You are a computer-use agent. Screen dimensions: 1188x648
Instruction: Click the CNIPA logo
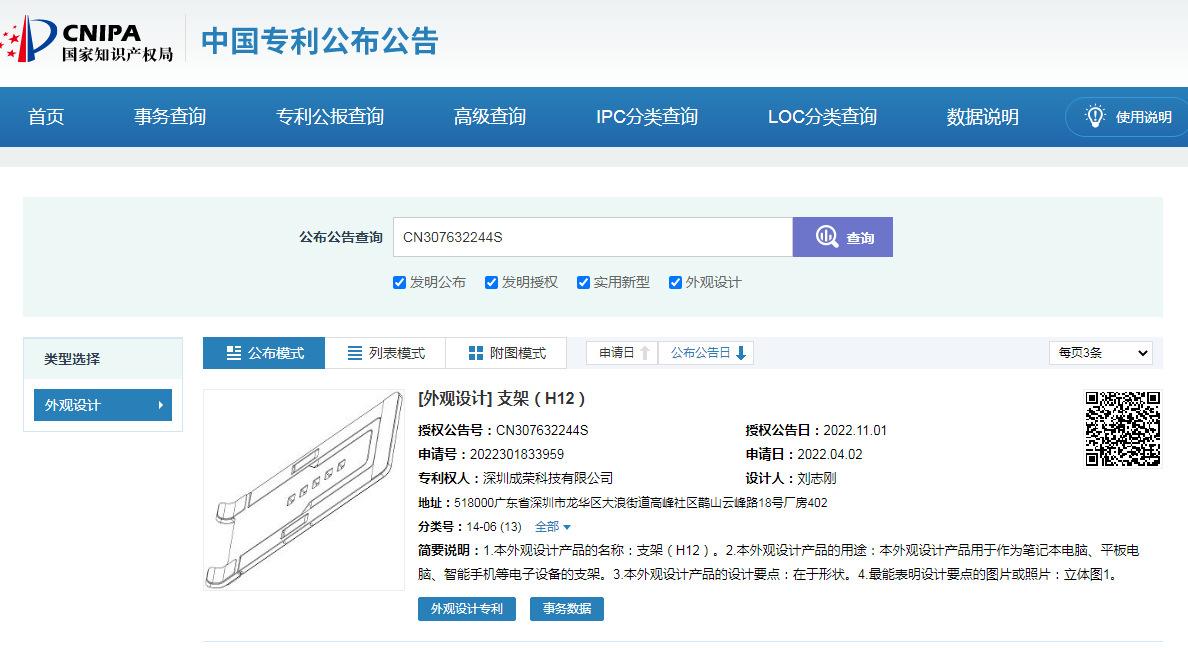[87, 40]
